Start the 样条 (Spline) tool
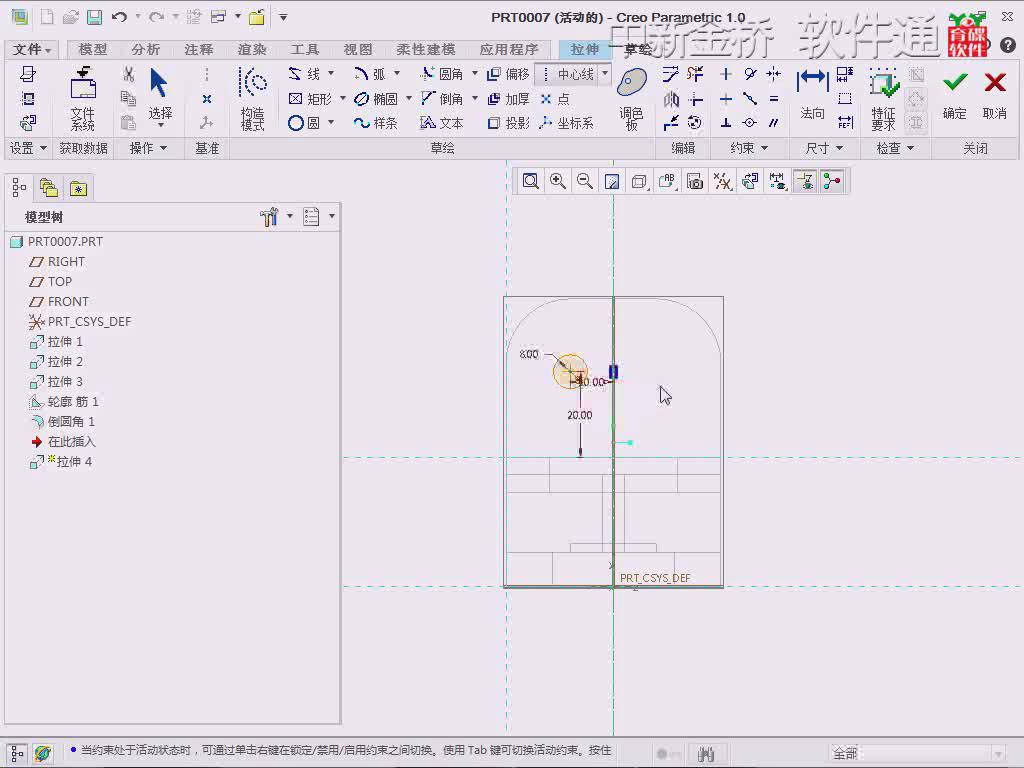Viewport: 1024px width, 768px height. (376, 123)
